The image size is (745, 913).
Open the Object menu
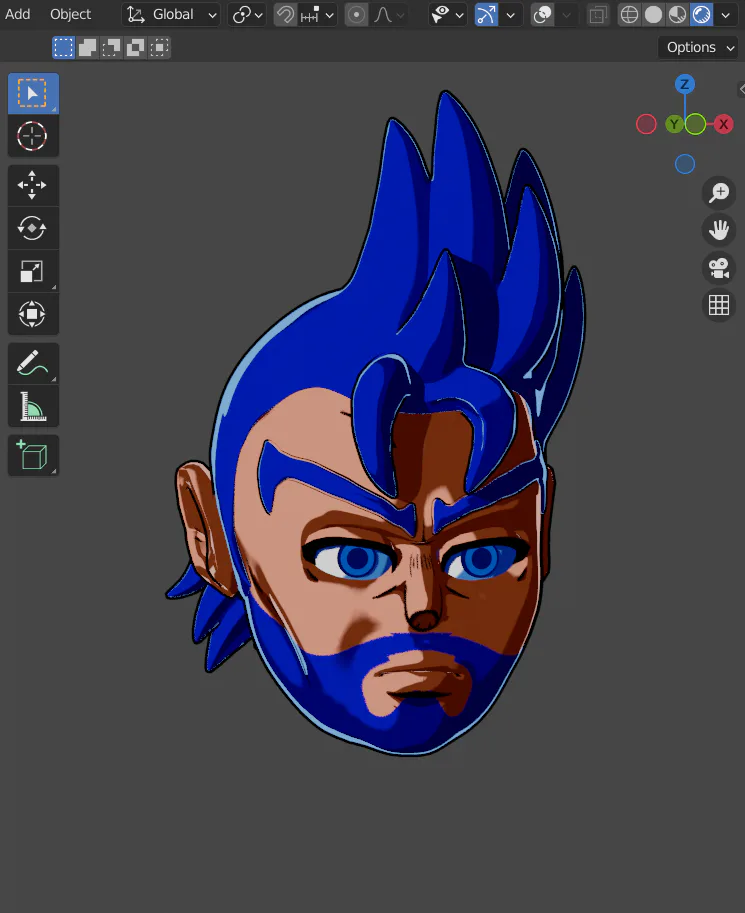click(70, 14)
